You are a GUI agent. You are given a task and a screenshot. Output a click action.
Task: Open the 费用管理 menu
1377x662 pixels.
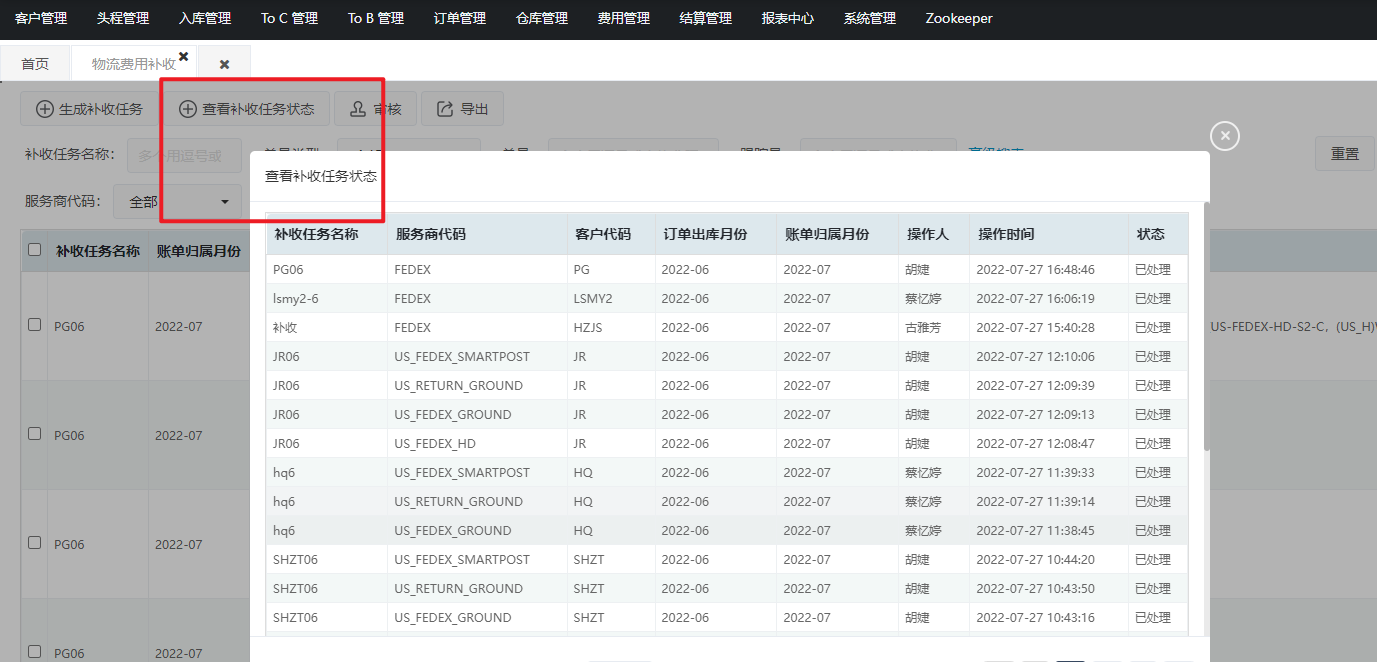click(x=624, y=18)
